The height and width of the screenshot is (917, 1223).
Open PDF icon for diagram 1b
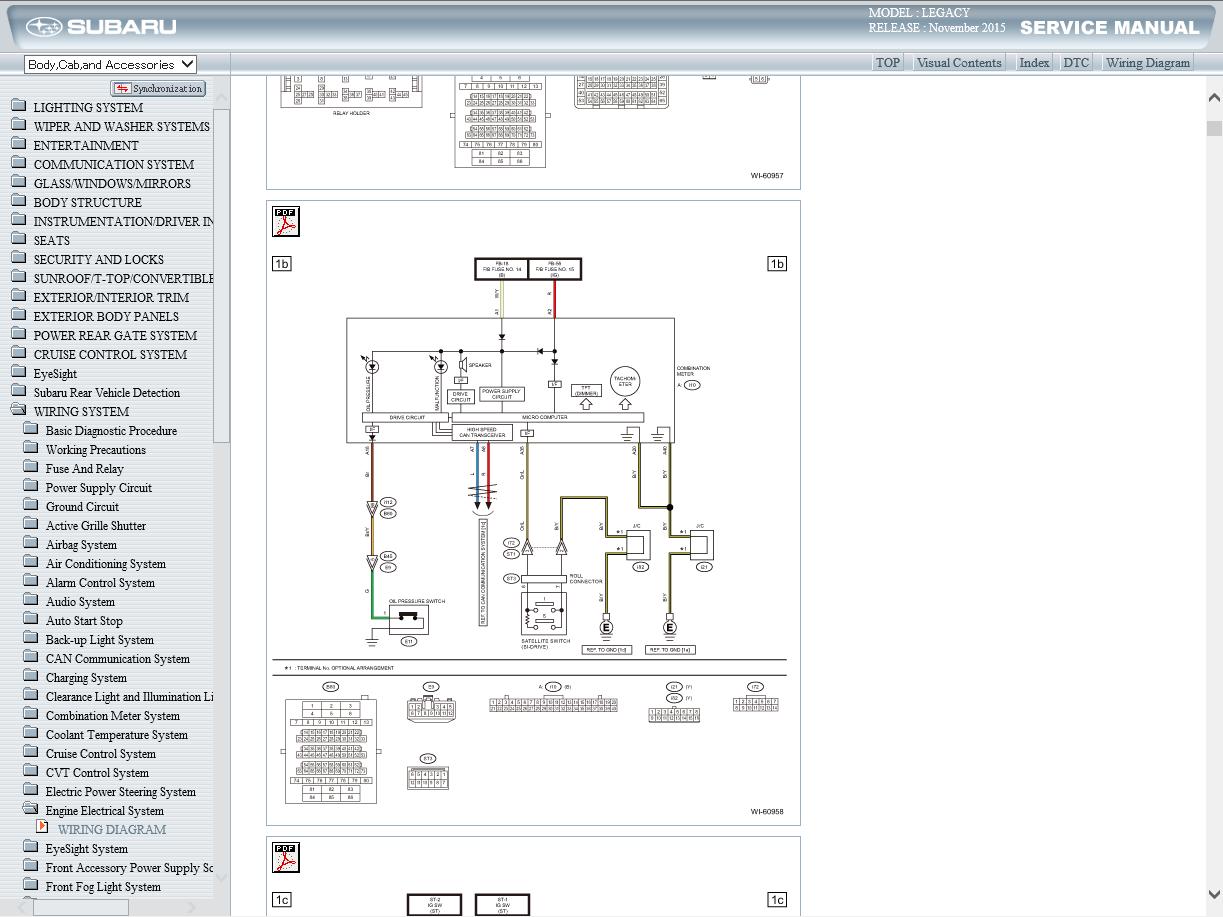click(x=286, y=221)
